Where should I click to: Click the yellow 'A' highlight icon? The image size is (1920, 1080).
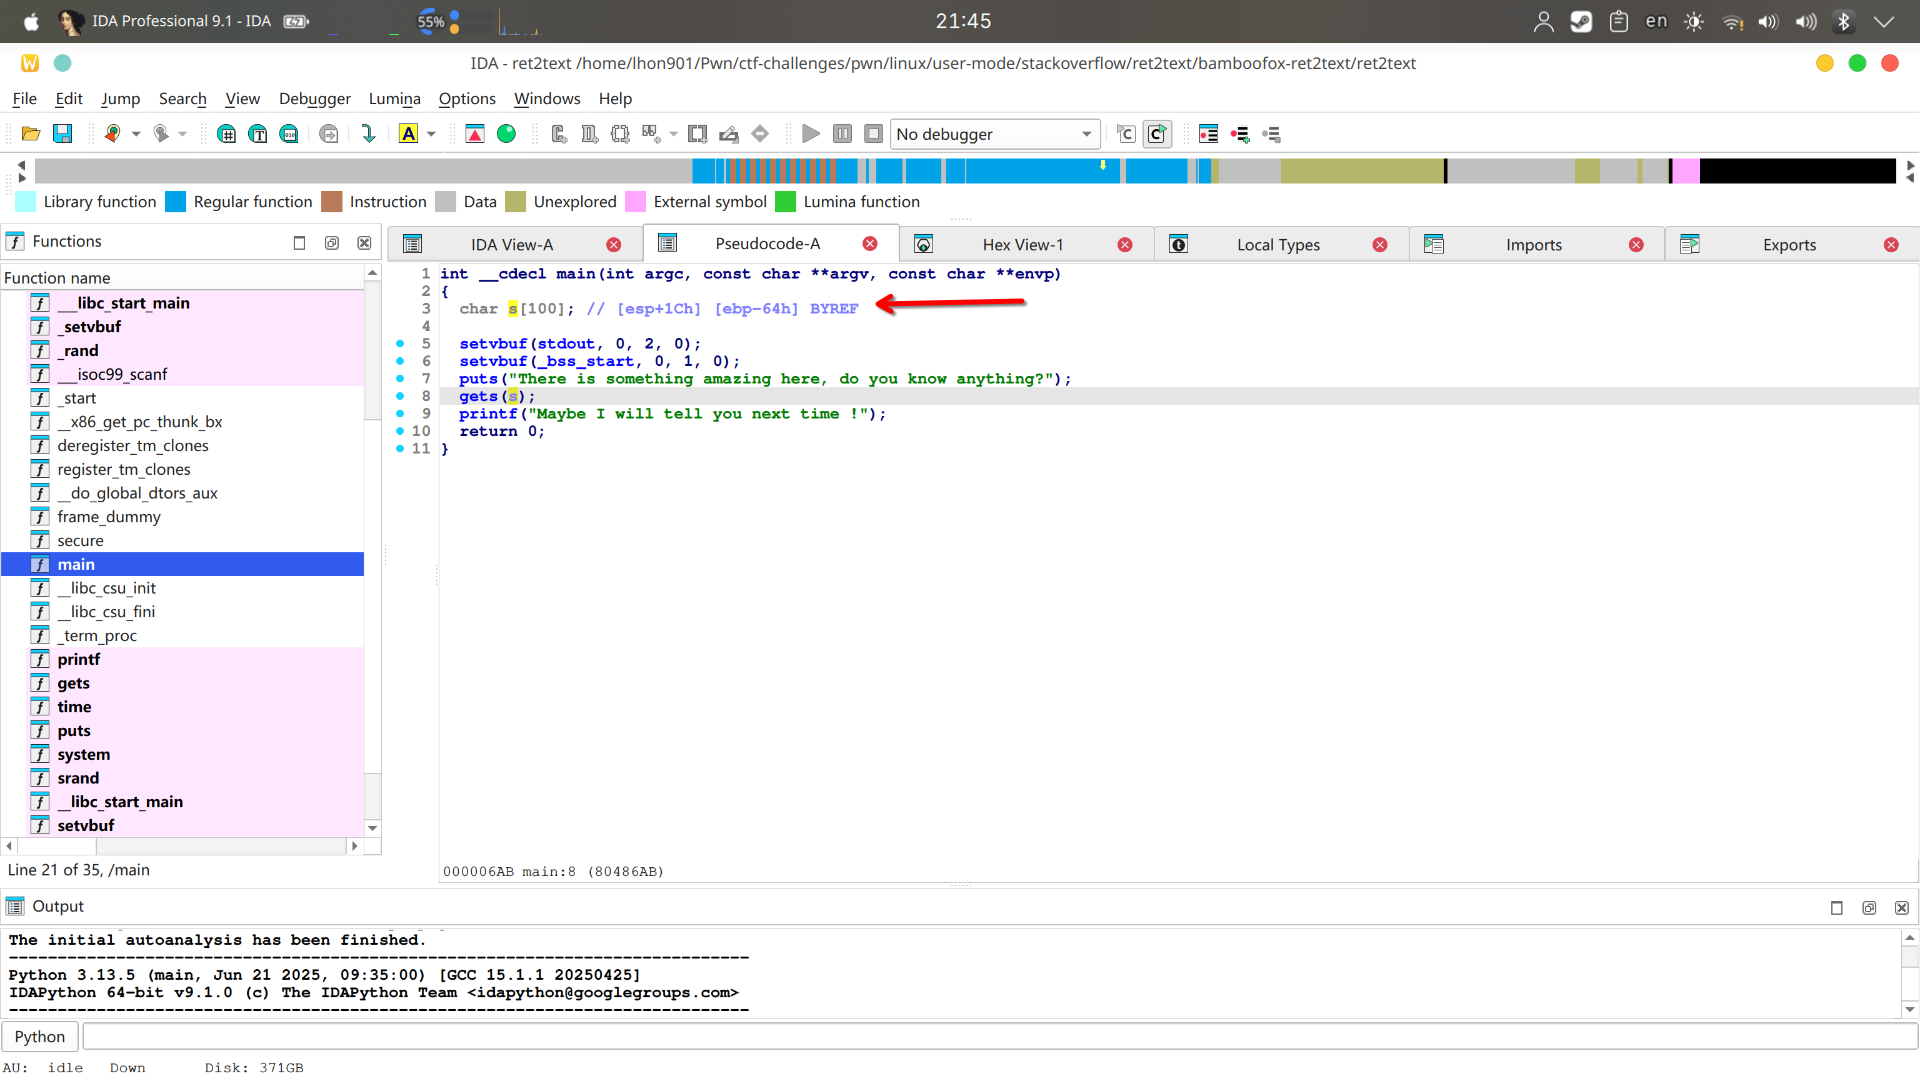click(408, 134)
